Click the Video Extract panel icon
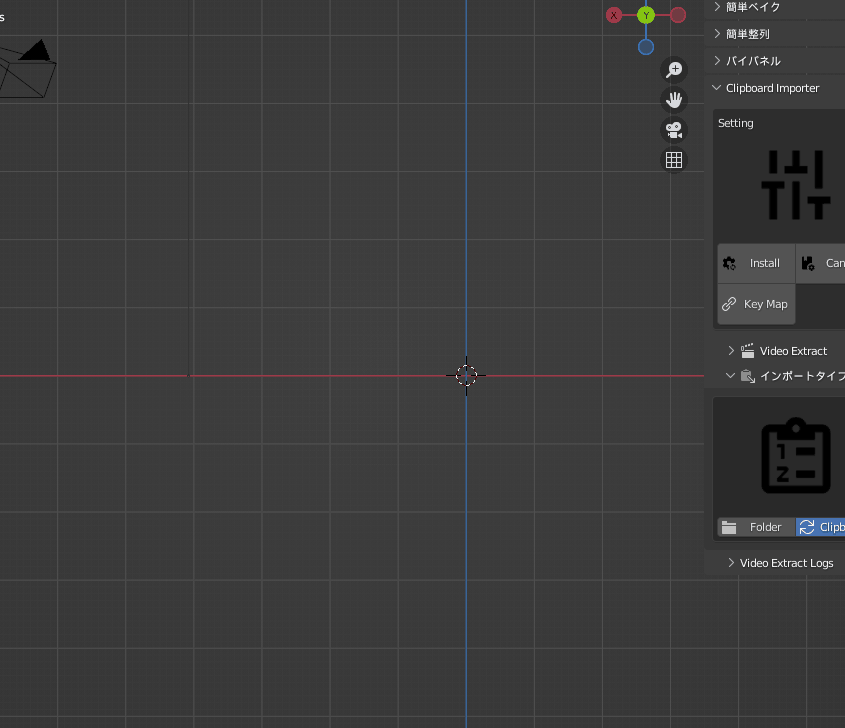Viewport: 845px width, 728px height. pos(747,350)
